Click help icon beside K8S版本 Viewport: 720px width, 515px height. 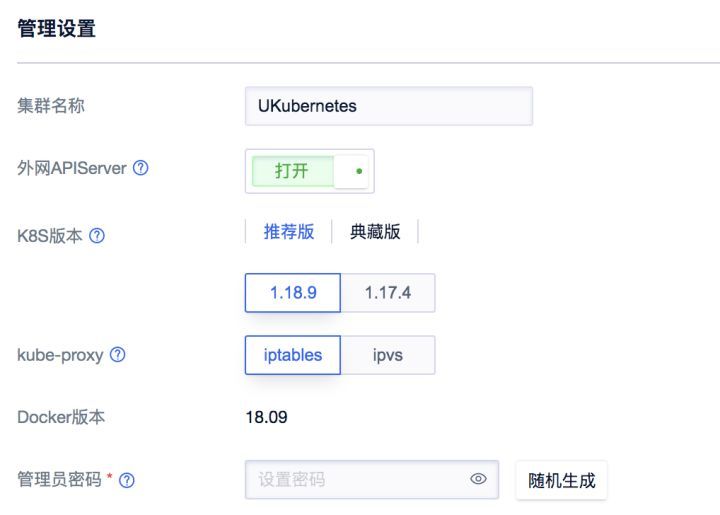point(95,237)
